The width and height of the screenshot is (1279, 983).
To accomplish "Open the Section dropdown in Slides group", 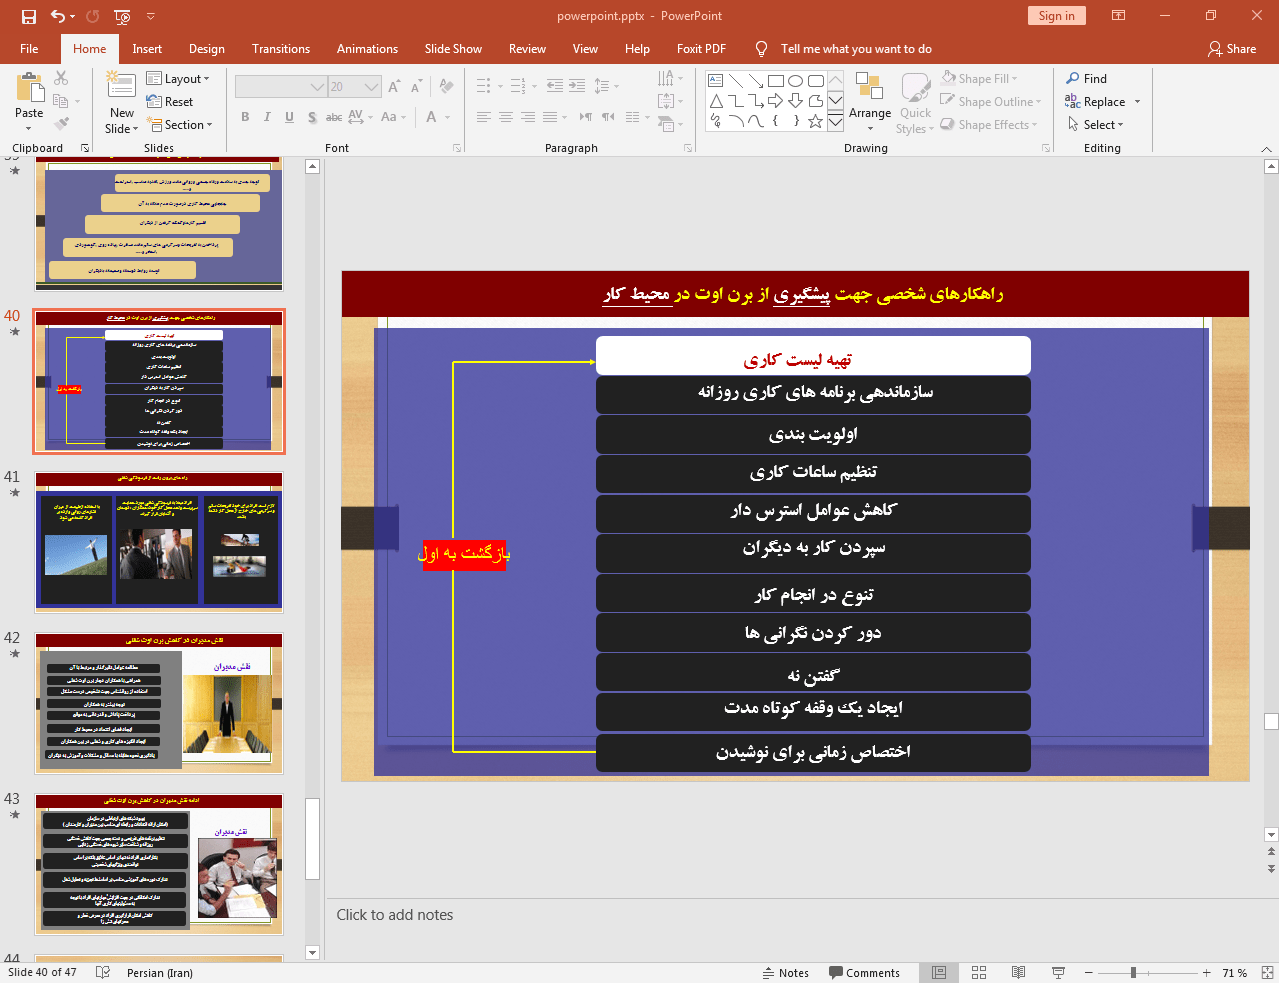I will coord(180,124).
